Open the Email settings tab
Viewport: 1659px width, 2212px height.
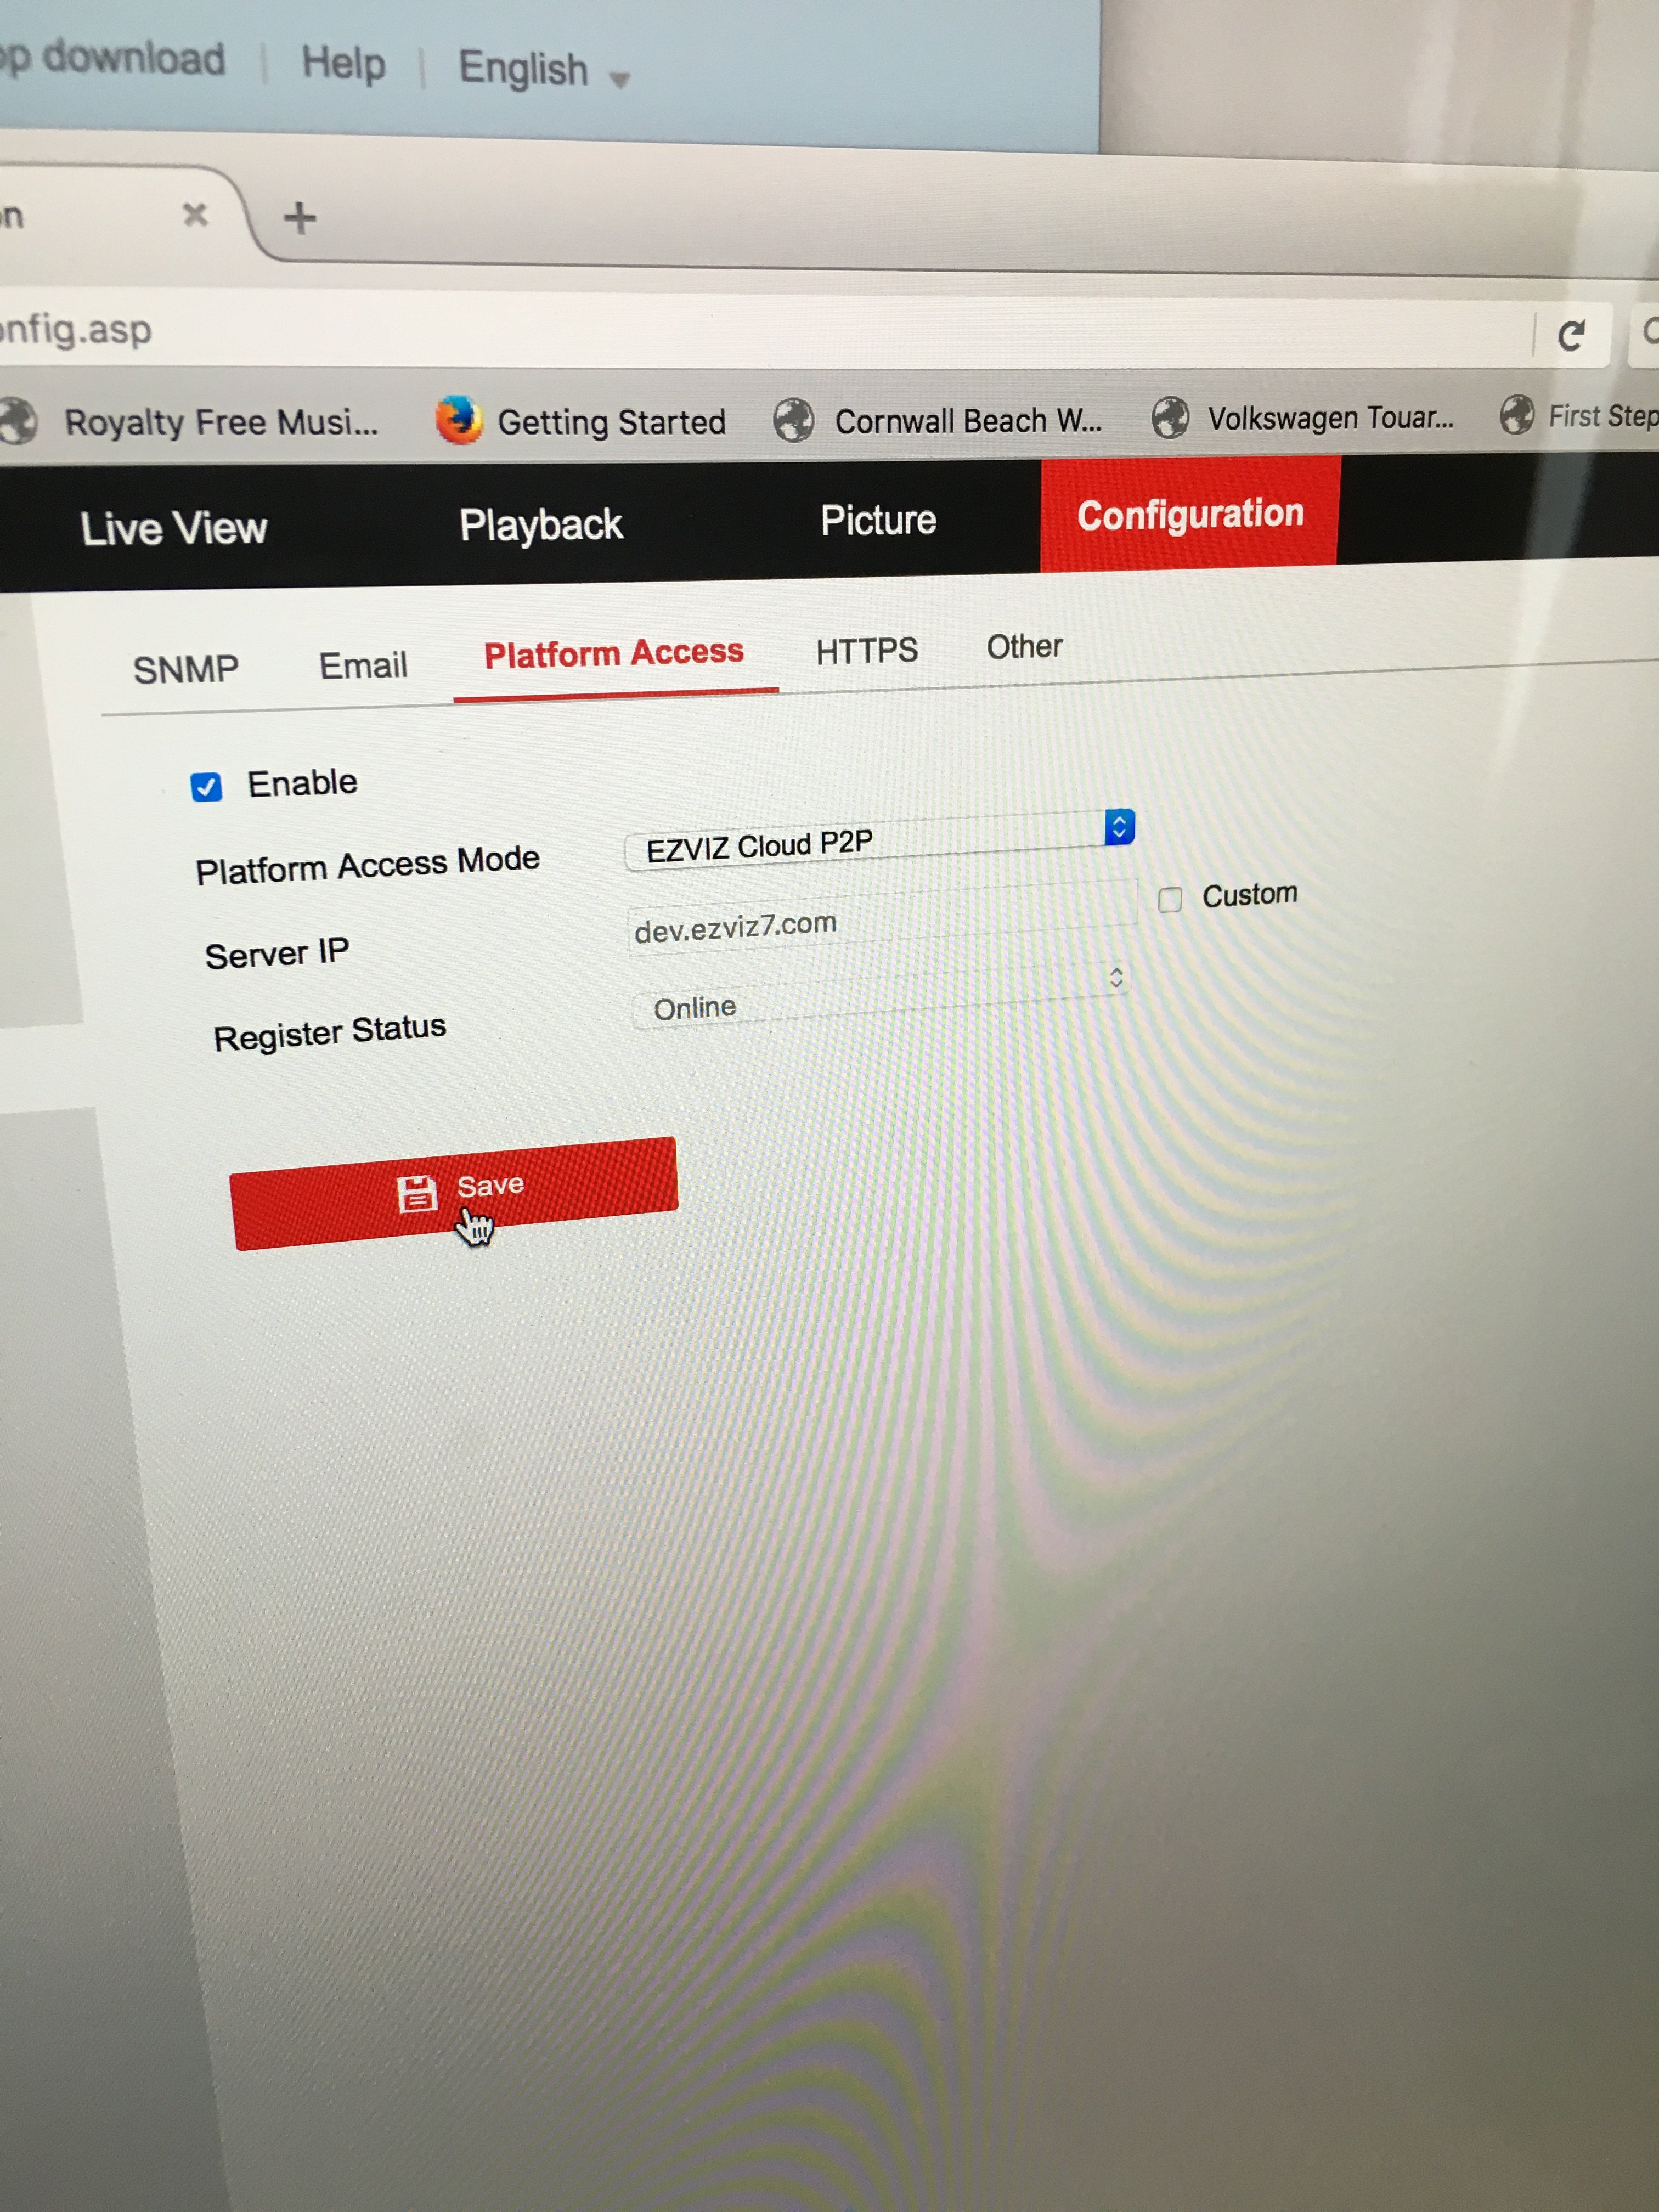pyautogui.click(x=363, y=665)
